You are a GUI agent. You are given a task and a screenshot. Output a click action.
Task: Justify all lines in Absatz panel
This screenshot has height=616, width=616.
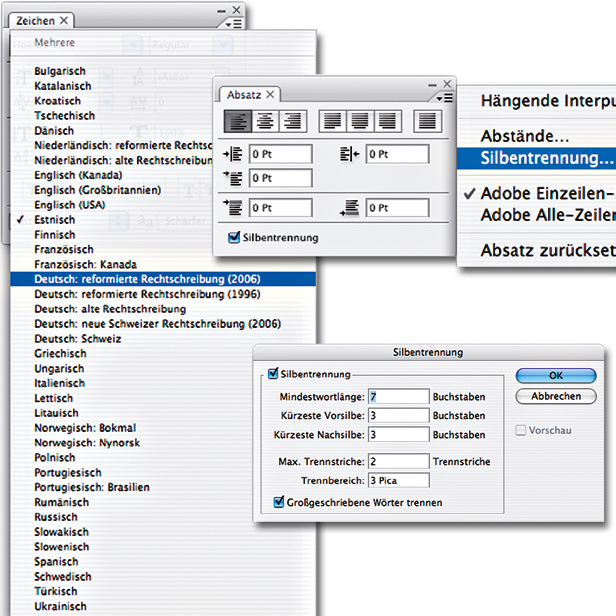coord(427,121)
